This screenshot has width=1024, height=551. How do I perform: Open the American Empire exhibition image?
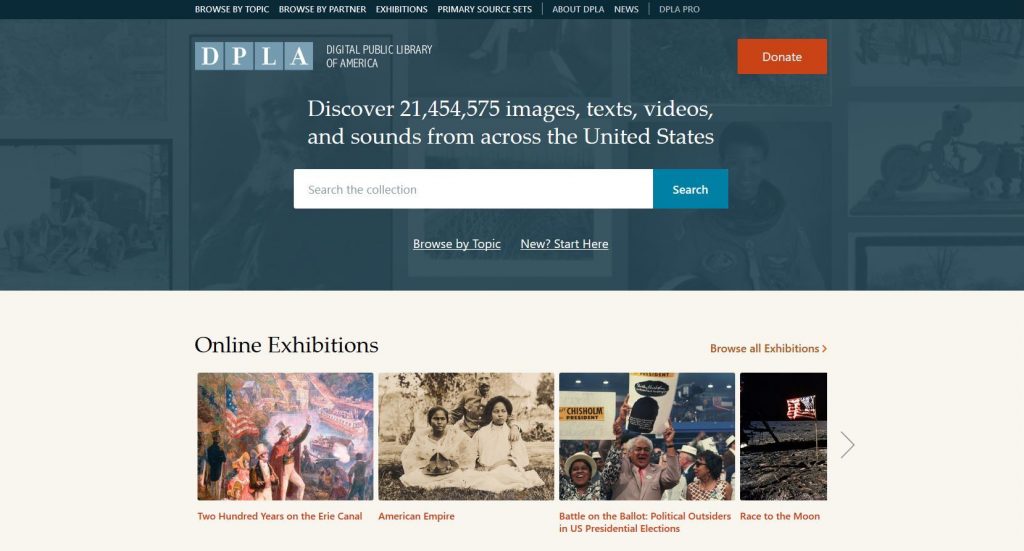(466, 436)
